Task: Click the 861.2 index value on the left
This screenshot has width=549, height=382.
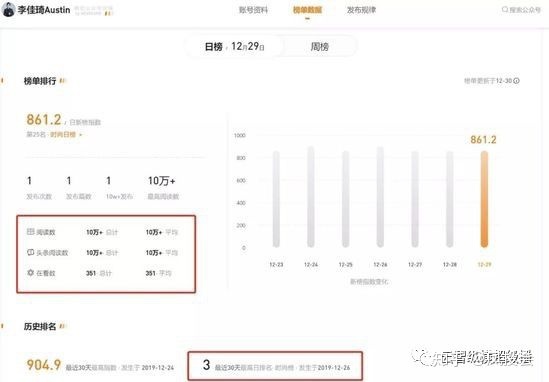Action: [x=44, y=120]
